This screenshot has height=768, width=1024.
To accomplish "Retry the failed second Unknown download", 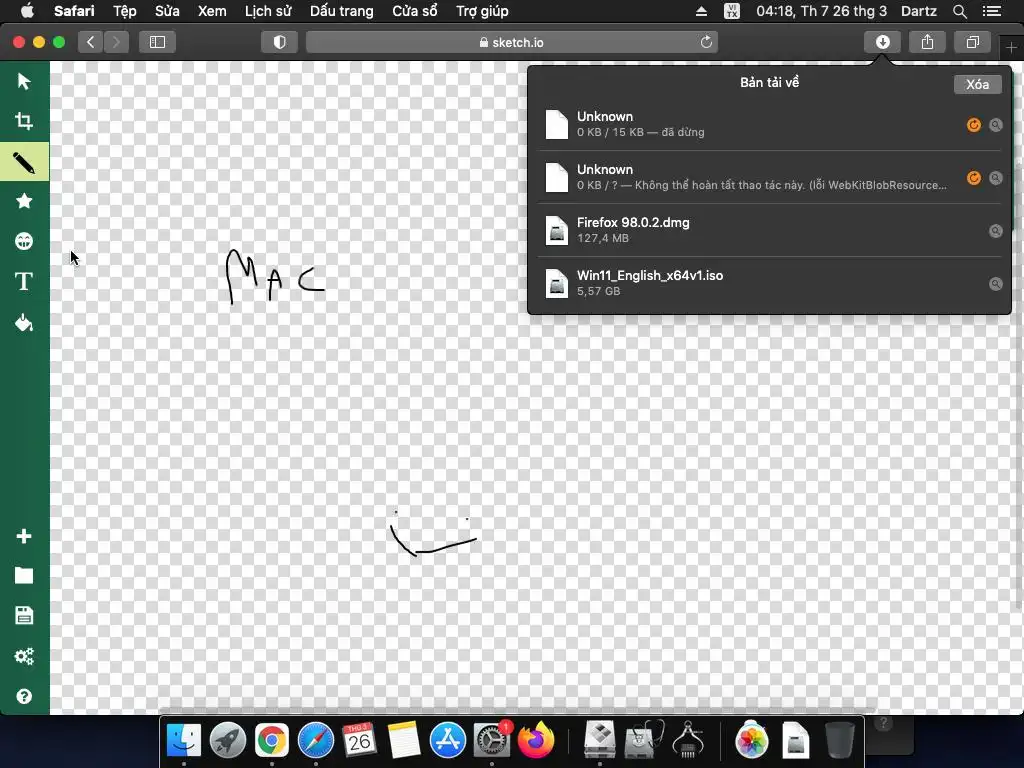I will [974, 178].
